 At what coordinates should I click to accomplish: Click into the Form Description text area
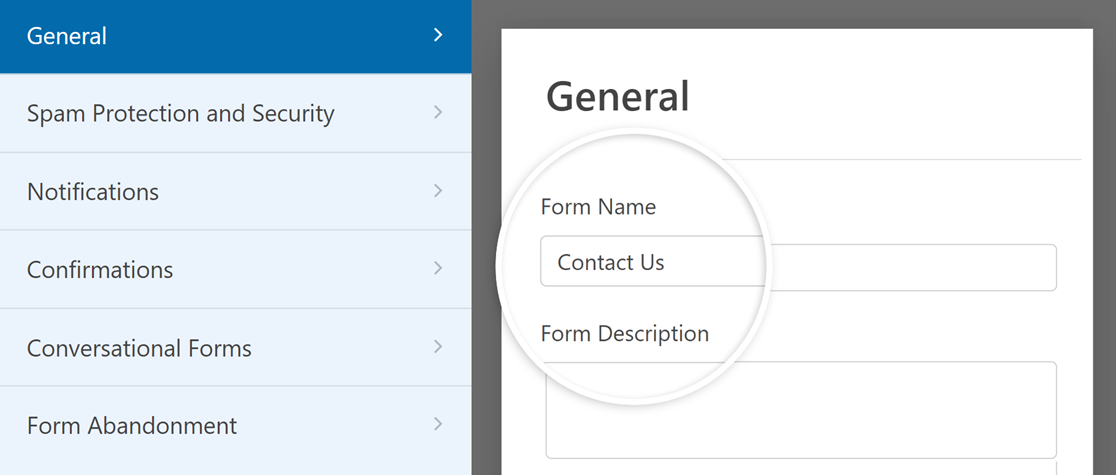pos(800,409)
